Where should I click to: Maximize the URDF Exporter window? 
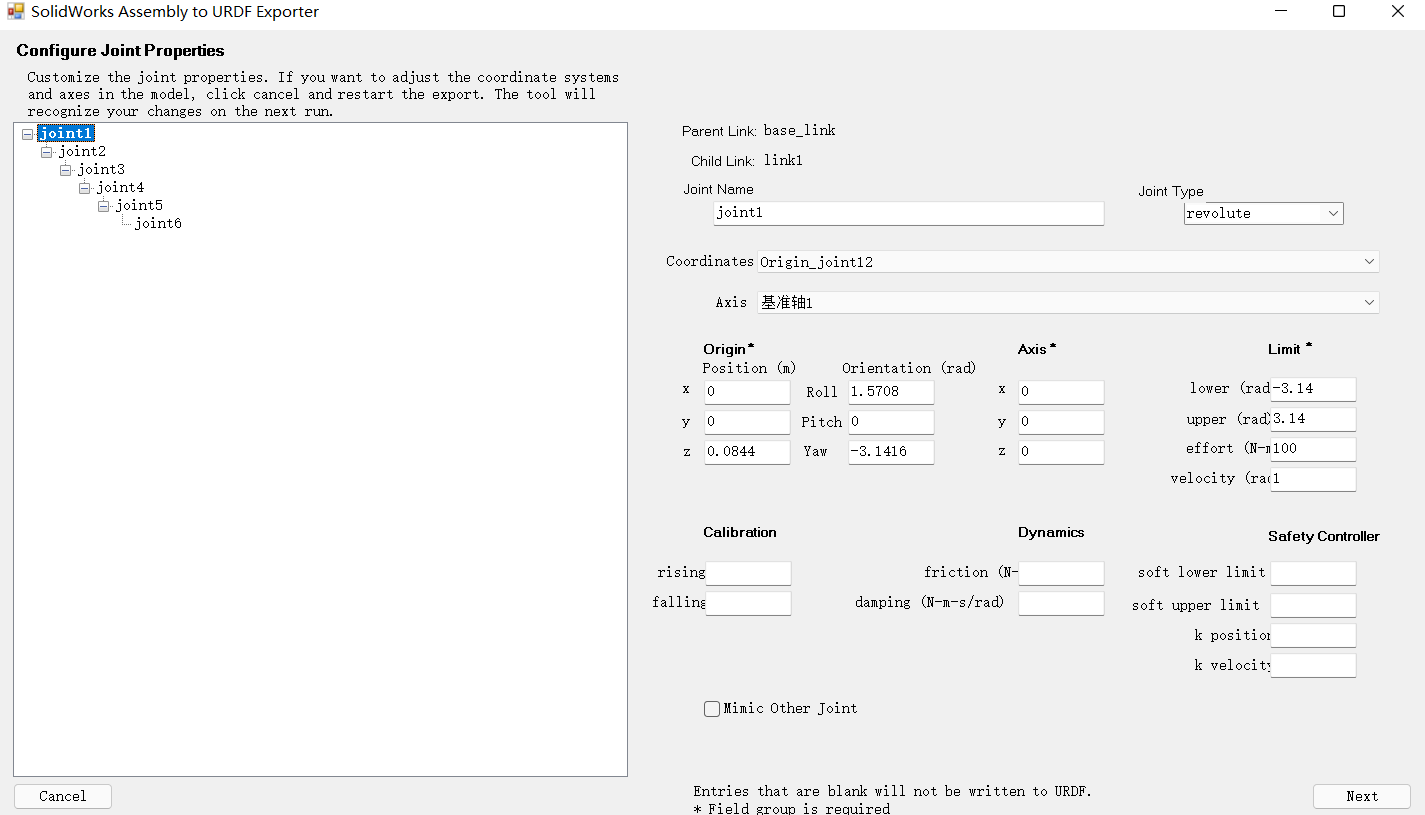[x=1339, y=12]
